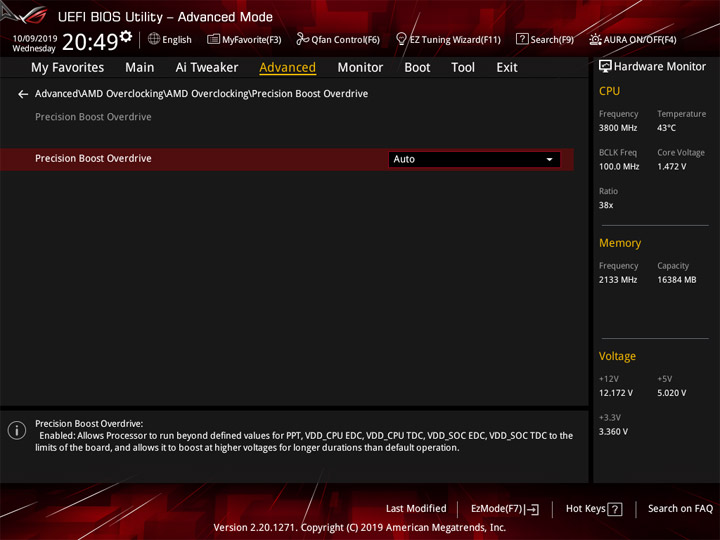
Task: Switch to the Main tab
Action: [x=140, y=68]
